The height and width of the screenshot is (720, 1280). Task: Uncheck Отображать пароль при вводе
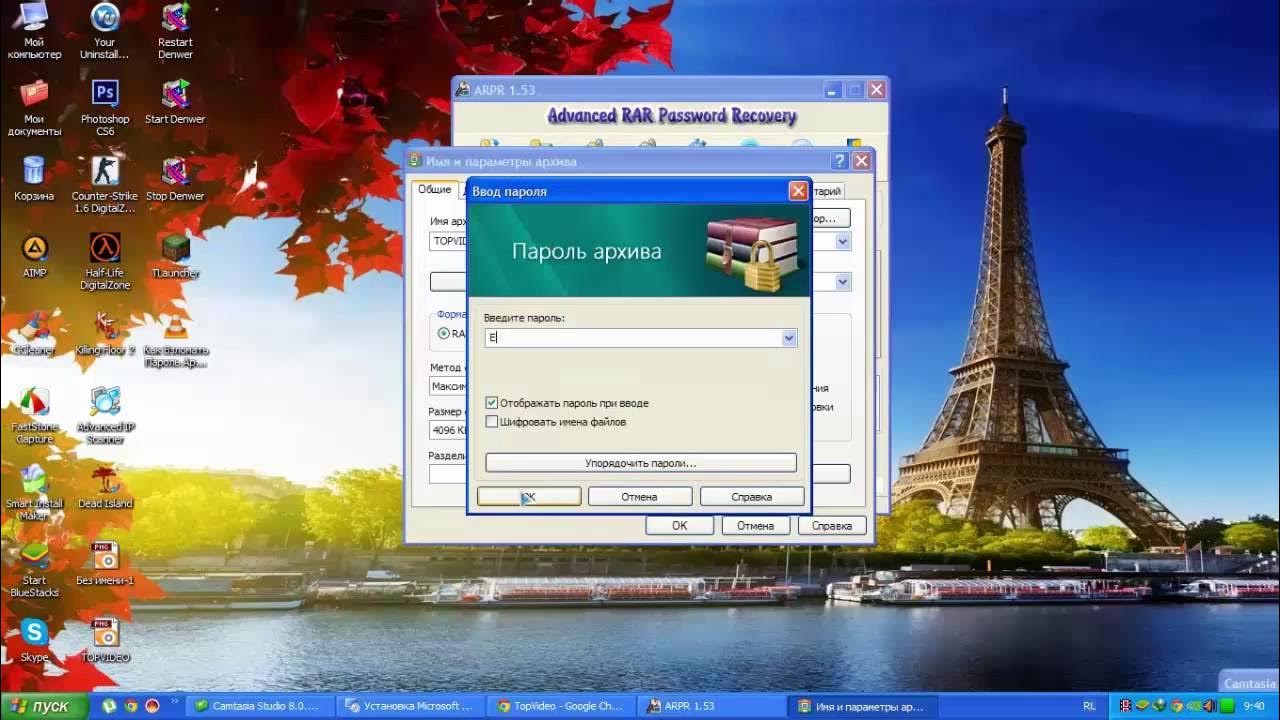pyautogui.click(x=491, y=403)
